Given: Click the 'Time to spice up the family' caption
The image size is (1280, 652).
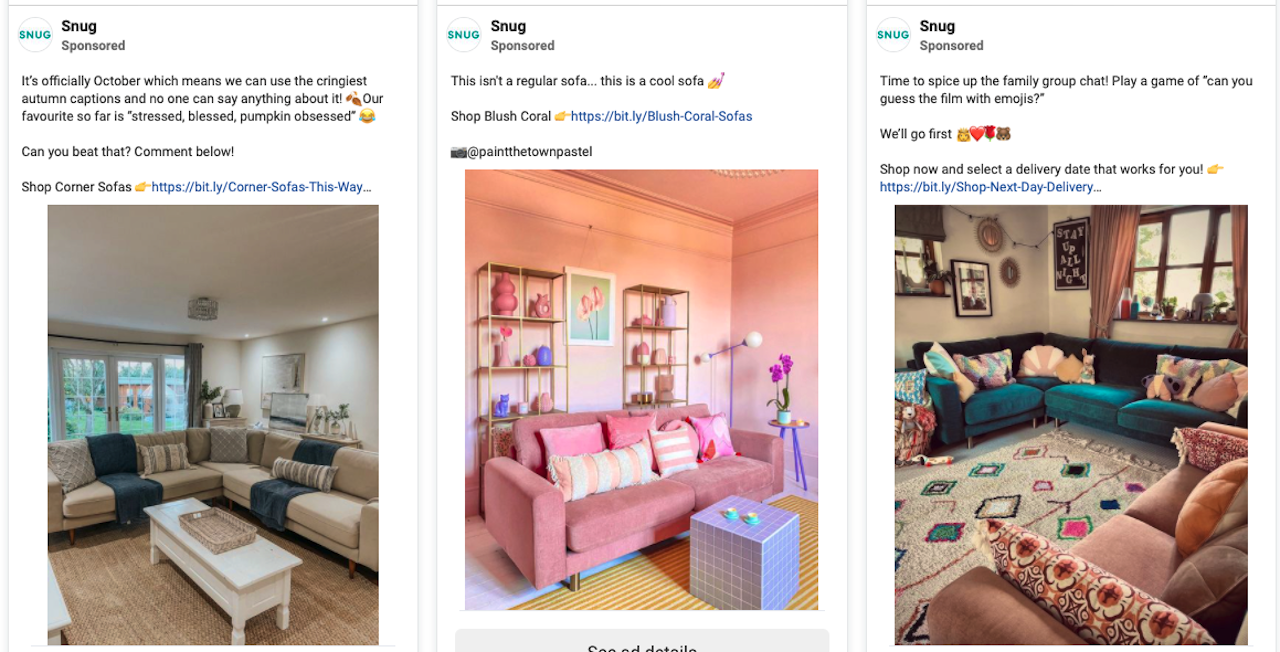Looking at the screenshot, I should (x=1066, y=90).
